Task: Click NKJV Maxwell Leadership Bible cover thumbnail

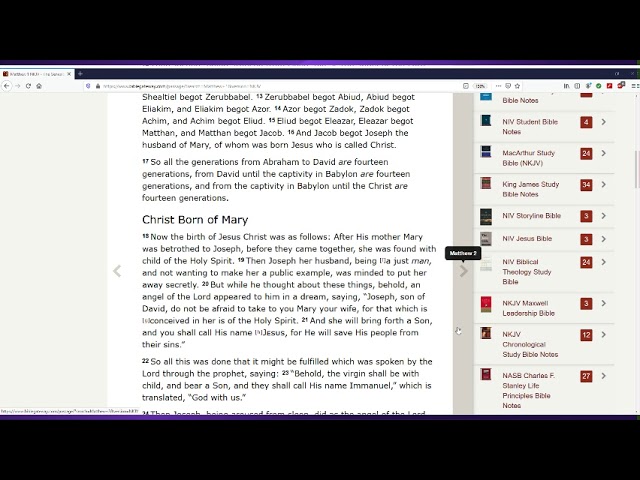Action: (486, 304)
